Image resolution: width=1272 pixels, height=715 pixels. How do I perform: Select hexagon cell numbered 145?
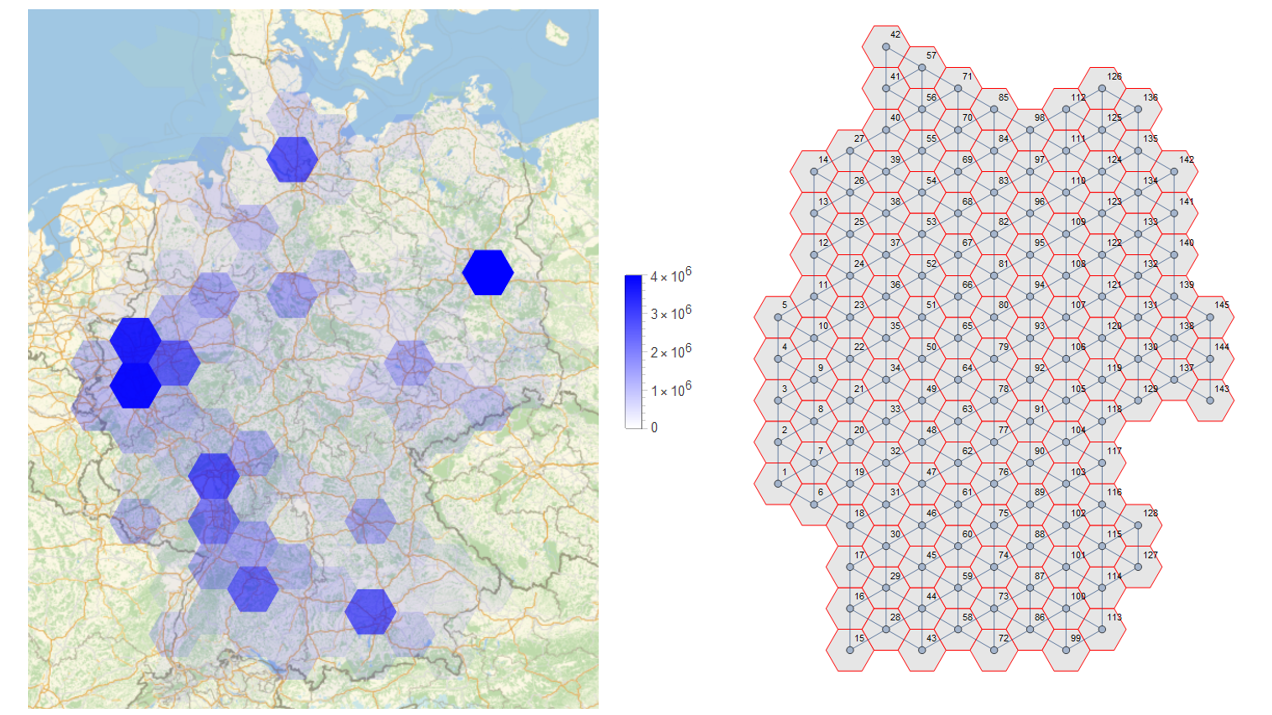pos(1210,317)
